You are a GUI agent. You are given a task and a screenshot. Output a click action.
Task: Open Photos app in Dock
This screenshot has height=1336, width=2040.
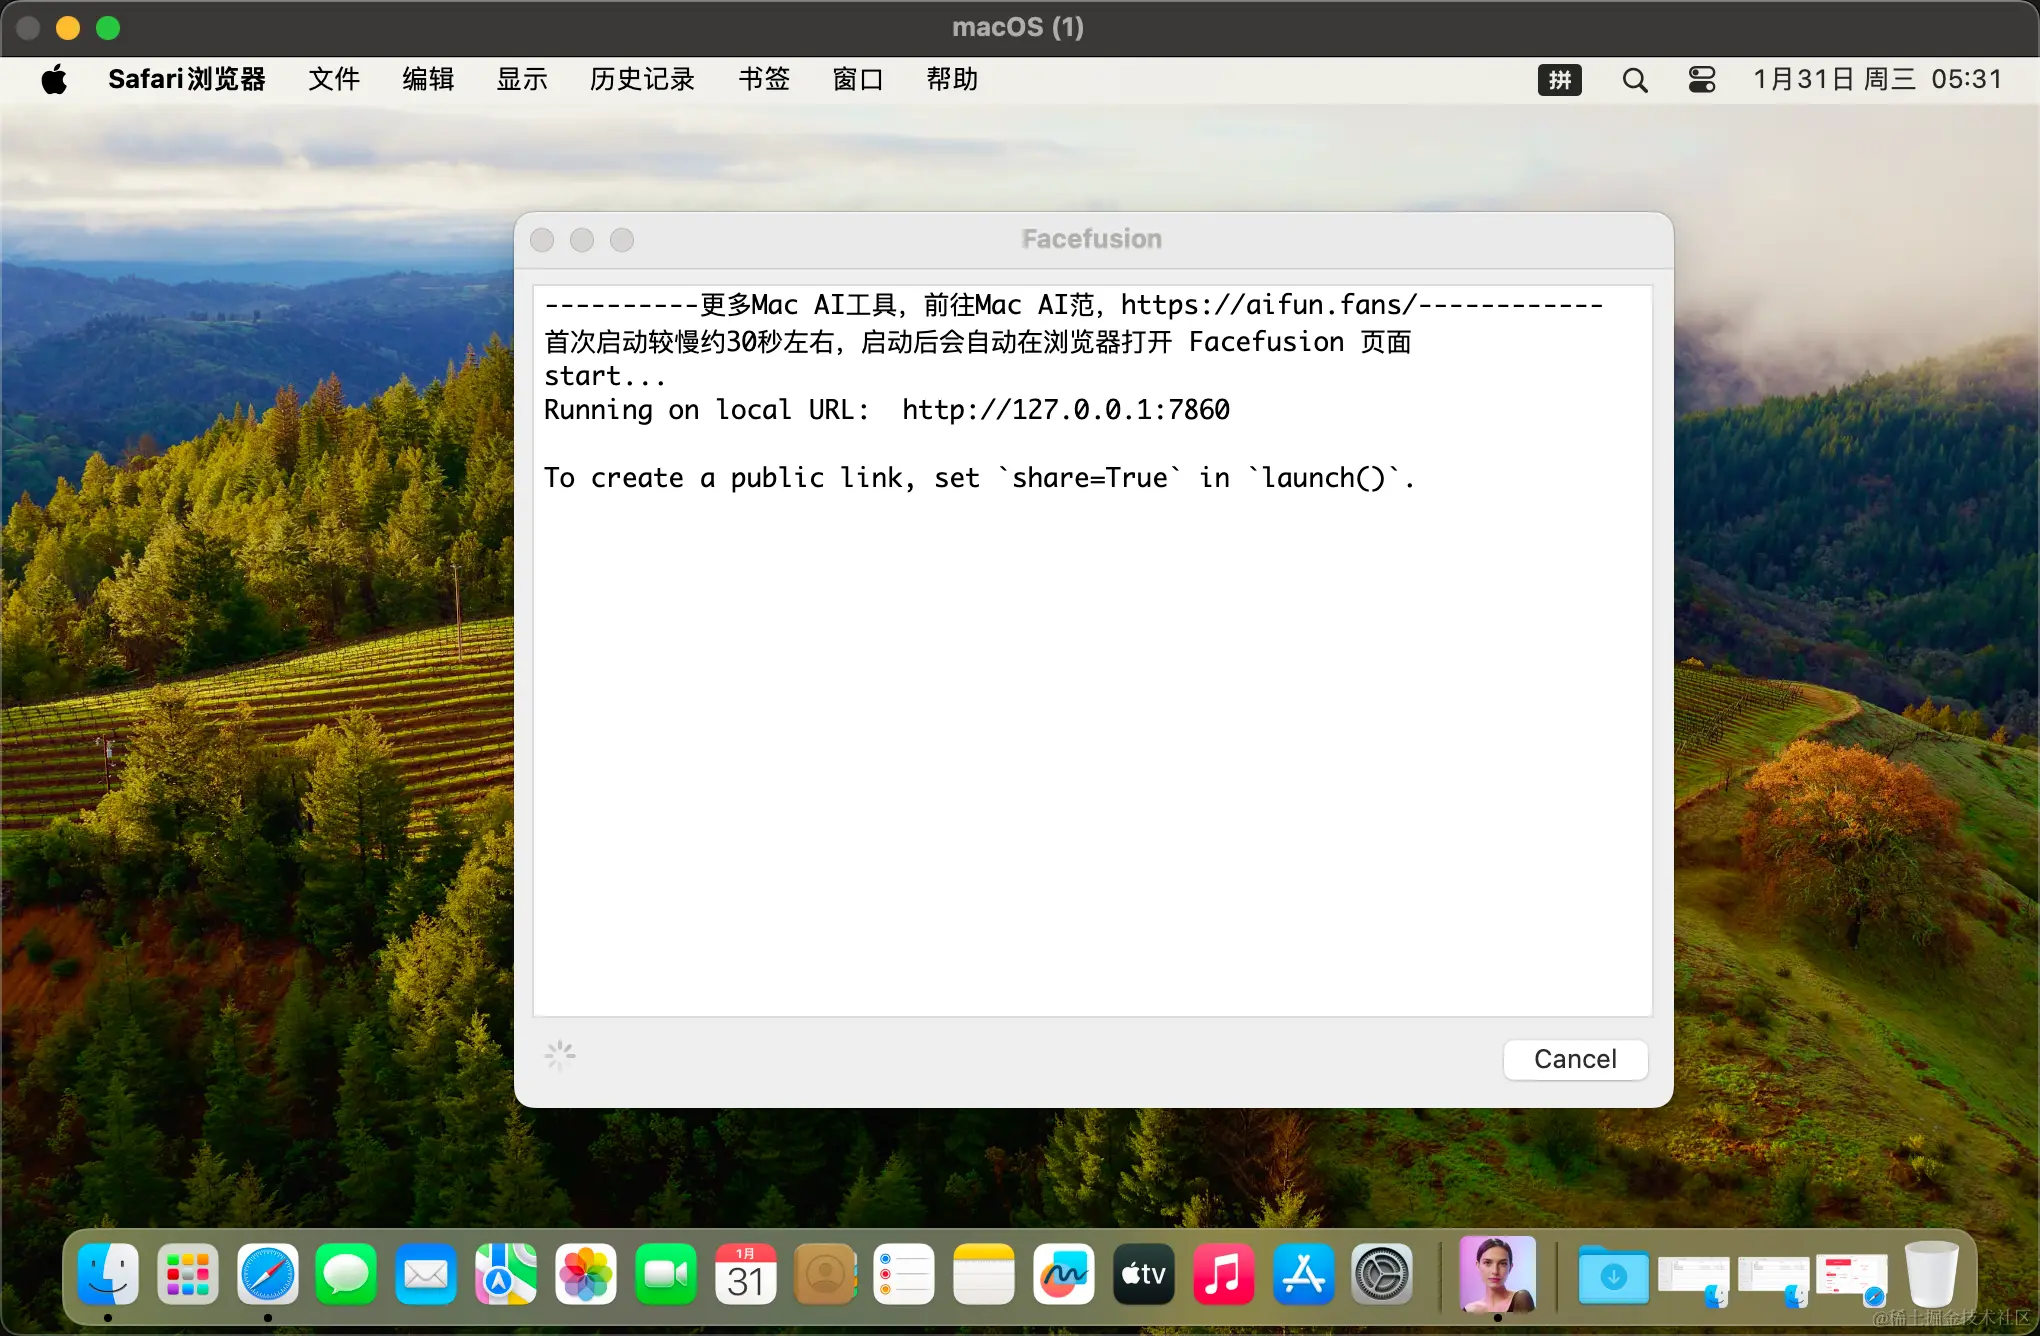(586, 1275)
